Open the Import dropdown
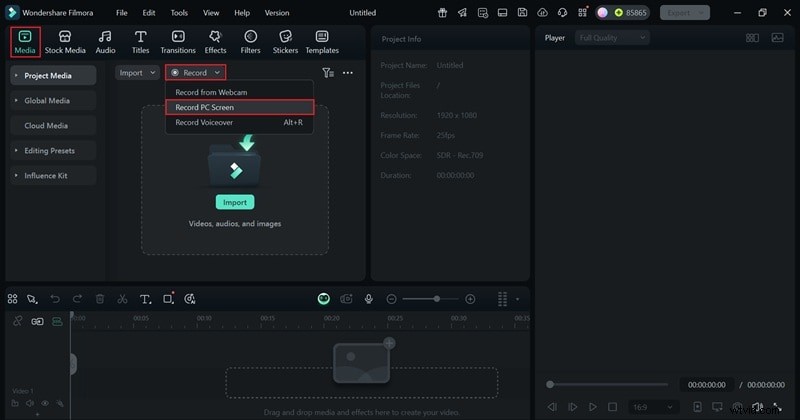 coord(137,73)
